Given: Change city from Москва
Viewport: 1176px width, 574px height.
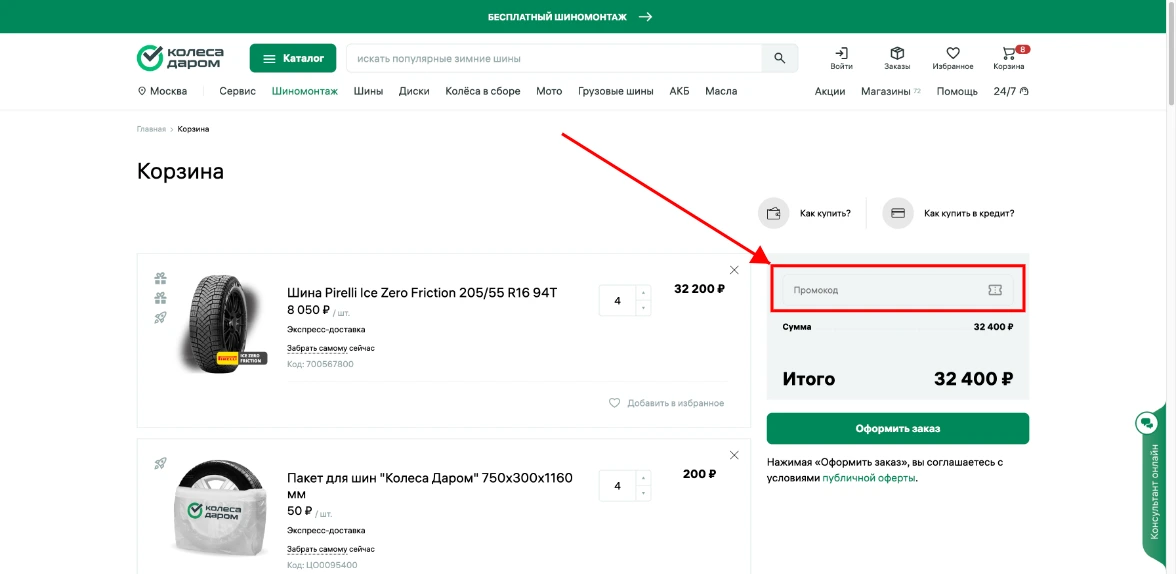Looking at the screenshot, I should 162,91.
